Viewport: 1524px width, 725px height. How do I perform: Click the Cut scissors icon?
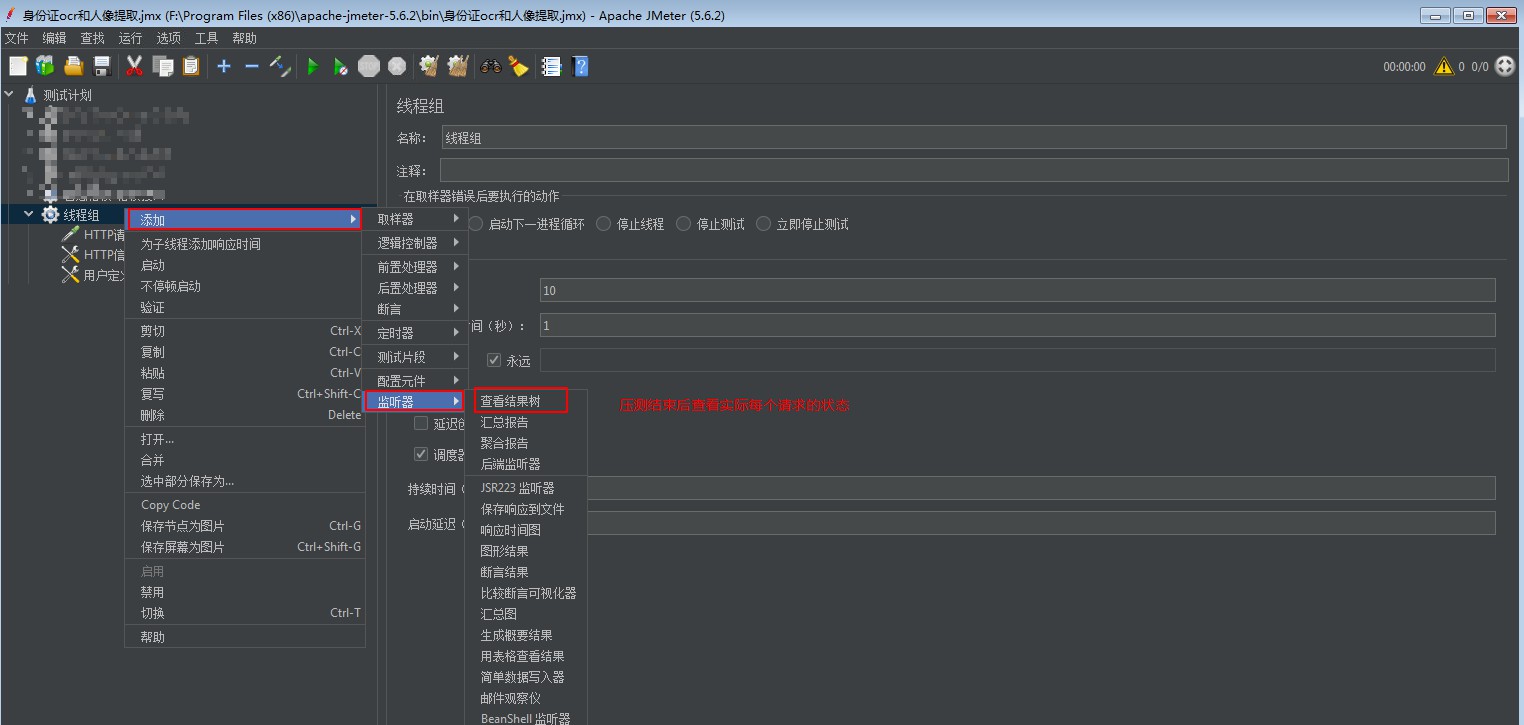pos(134,66)
